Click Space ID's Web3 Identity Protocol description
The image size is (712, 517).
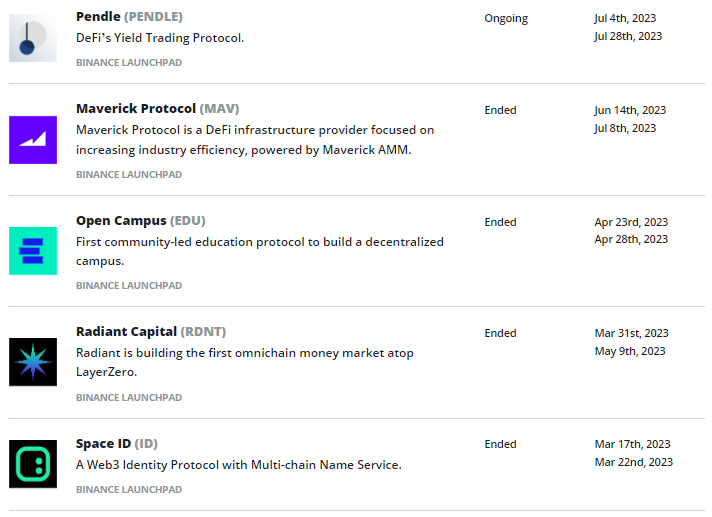coord(239,465)
